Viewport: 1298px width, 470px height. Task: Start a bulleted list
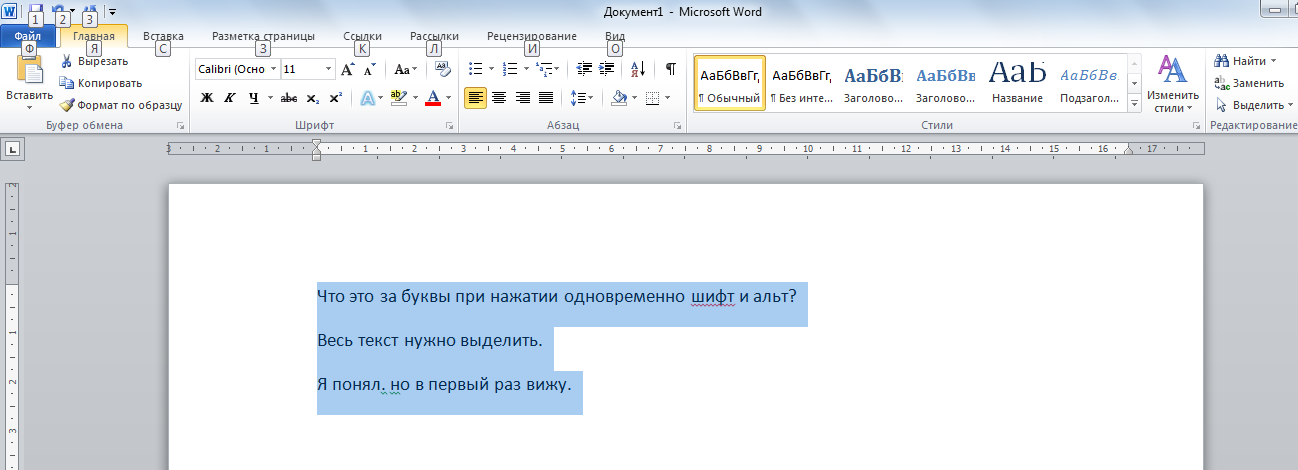tap(476, 69)
